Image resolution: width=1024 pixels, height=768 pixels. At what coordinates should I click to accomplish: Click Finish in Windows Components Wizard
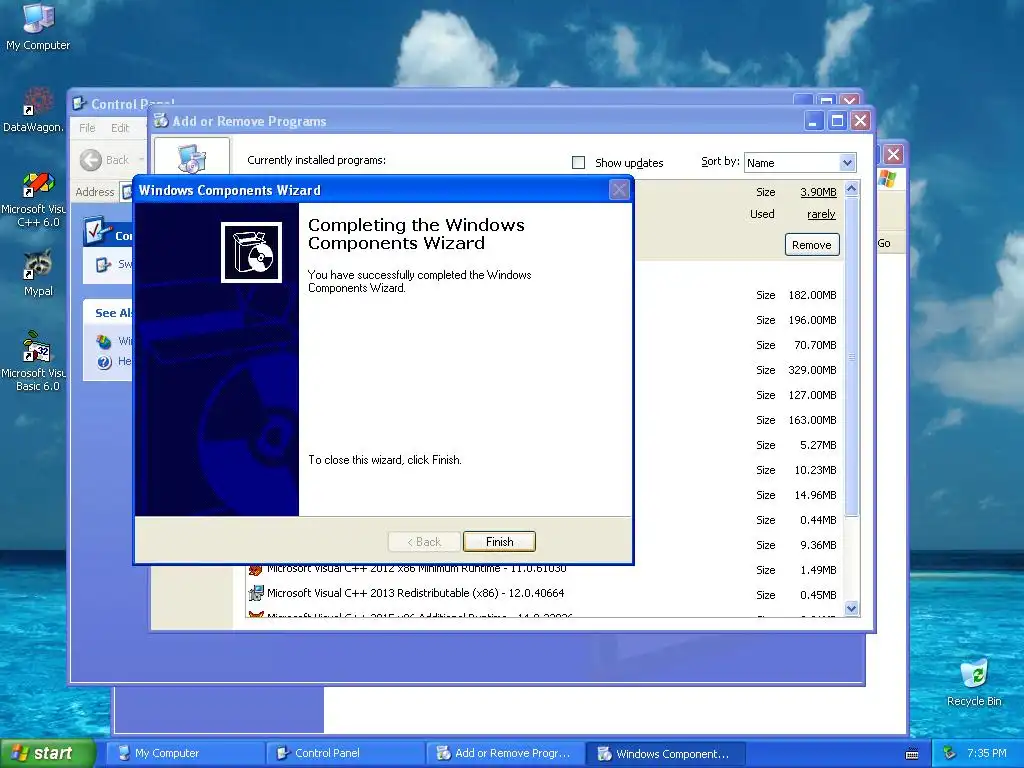(x=499, y=541)
